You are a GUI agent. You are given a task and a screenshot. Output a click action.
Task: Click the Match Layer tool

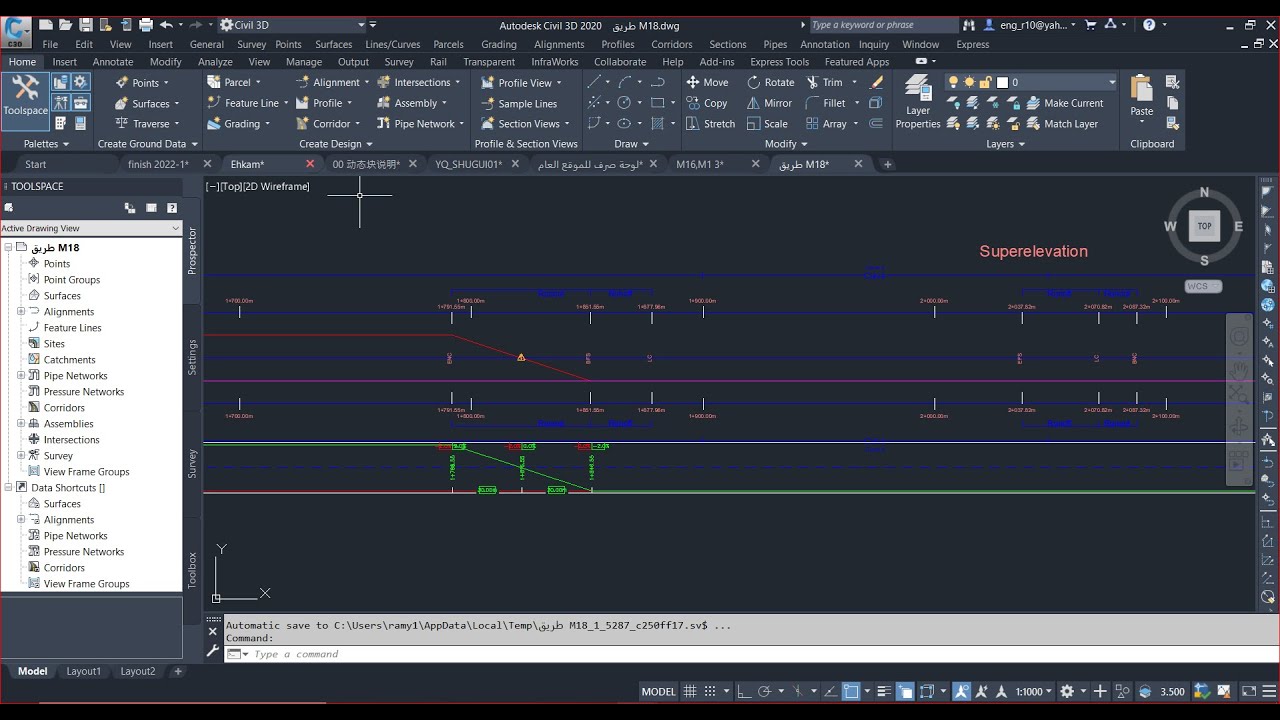click(x=1062, y=124)
